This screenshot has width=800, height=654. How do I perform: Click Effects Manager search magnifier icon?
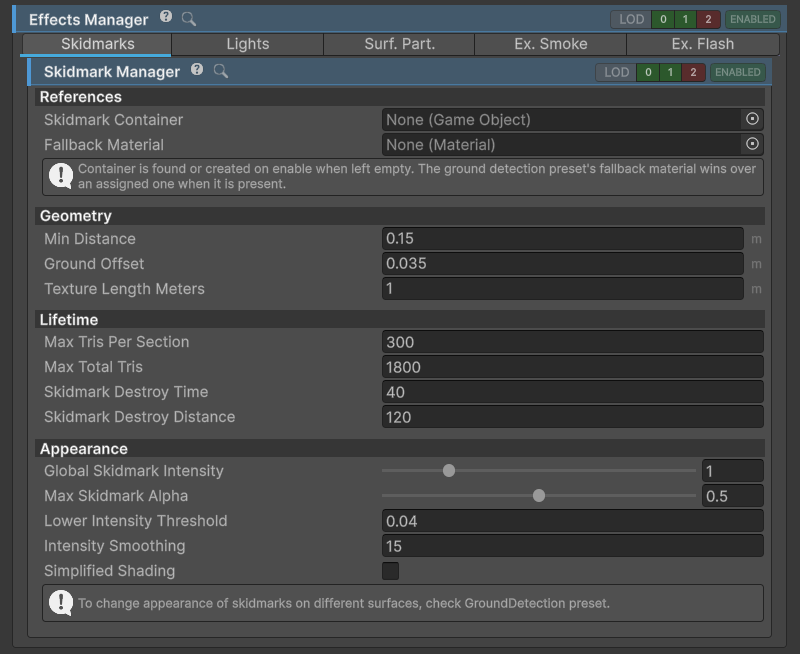pos(189,19)
